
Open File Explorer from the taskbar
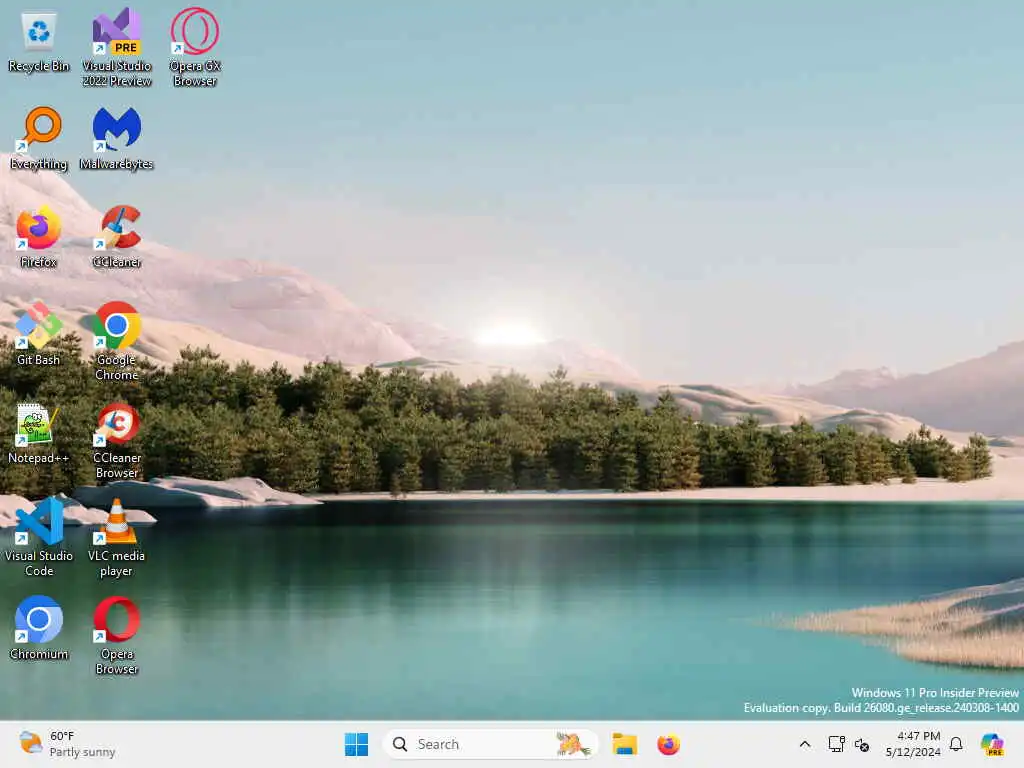[x=624, y=744]
